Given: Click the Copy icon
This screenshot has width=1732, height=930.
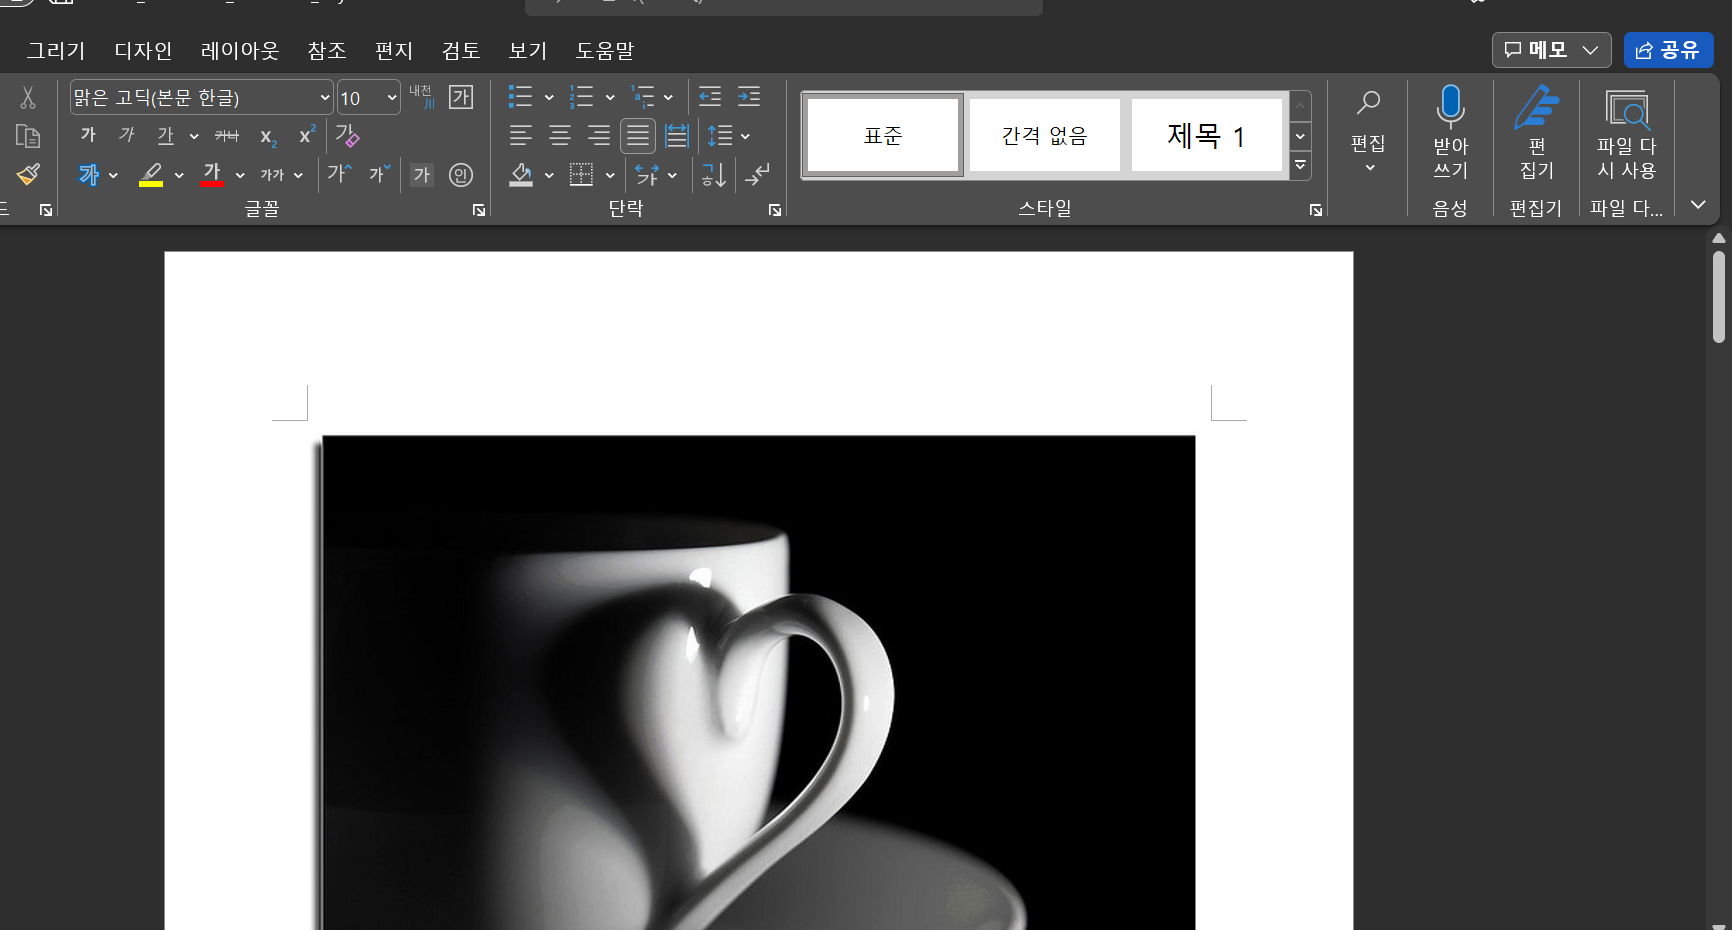Looking at the screenshot, I should (28, 136).
